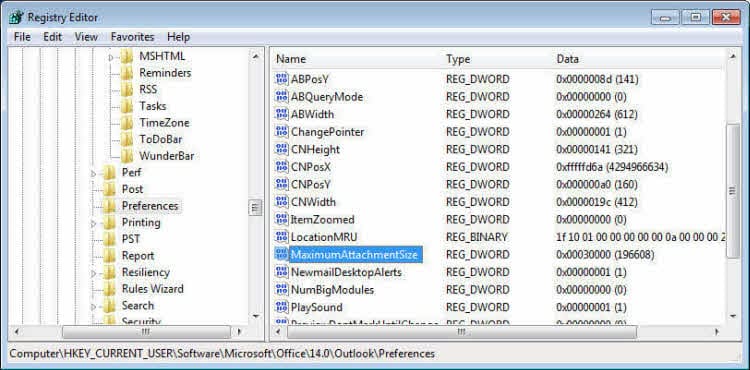Screen dimensions: 750x370
Task: Select the MaximumAttachmentSize value name
Action: click(x=356, y=254)
